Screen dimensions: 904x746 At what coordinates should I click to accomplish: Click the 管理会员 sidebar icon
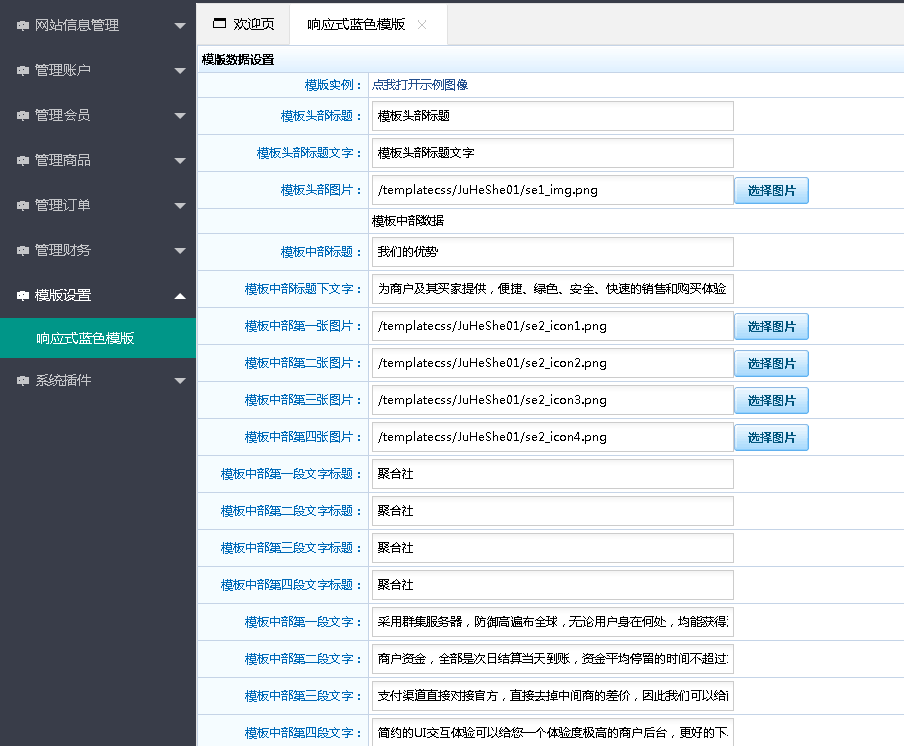(x=22, y=115)
